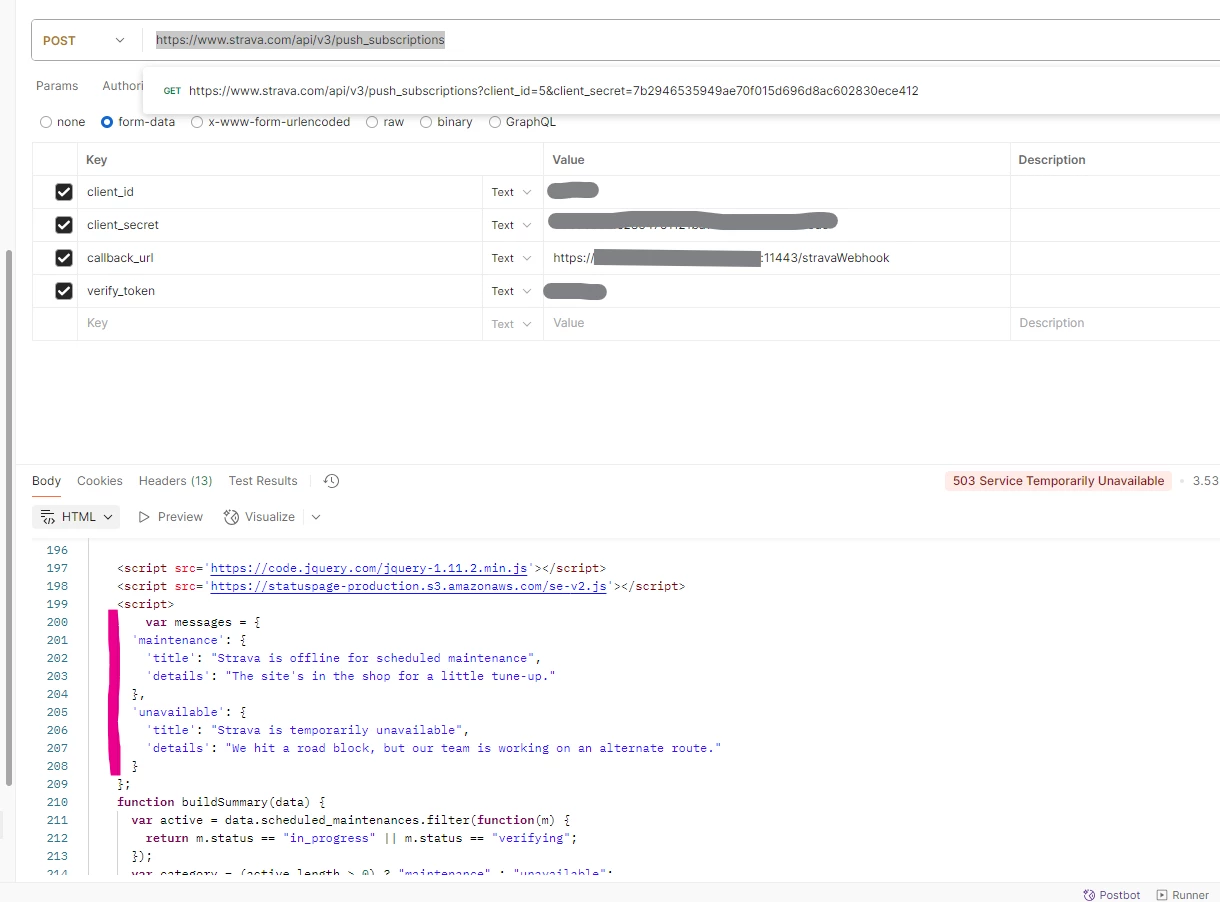The width and height of the screenshot is (1220, 902).
Task: Open the Test Results tab
Action: (263, 481)
